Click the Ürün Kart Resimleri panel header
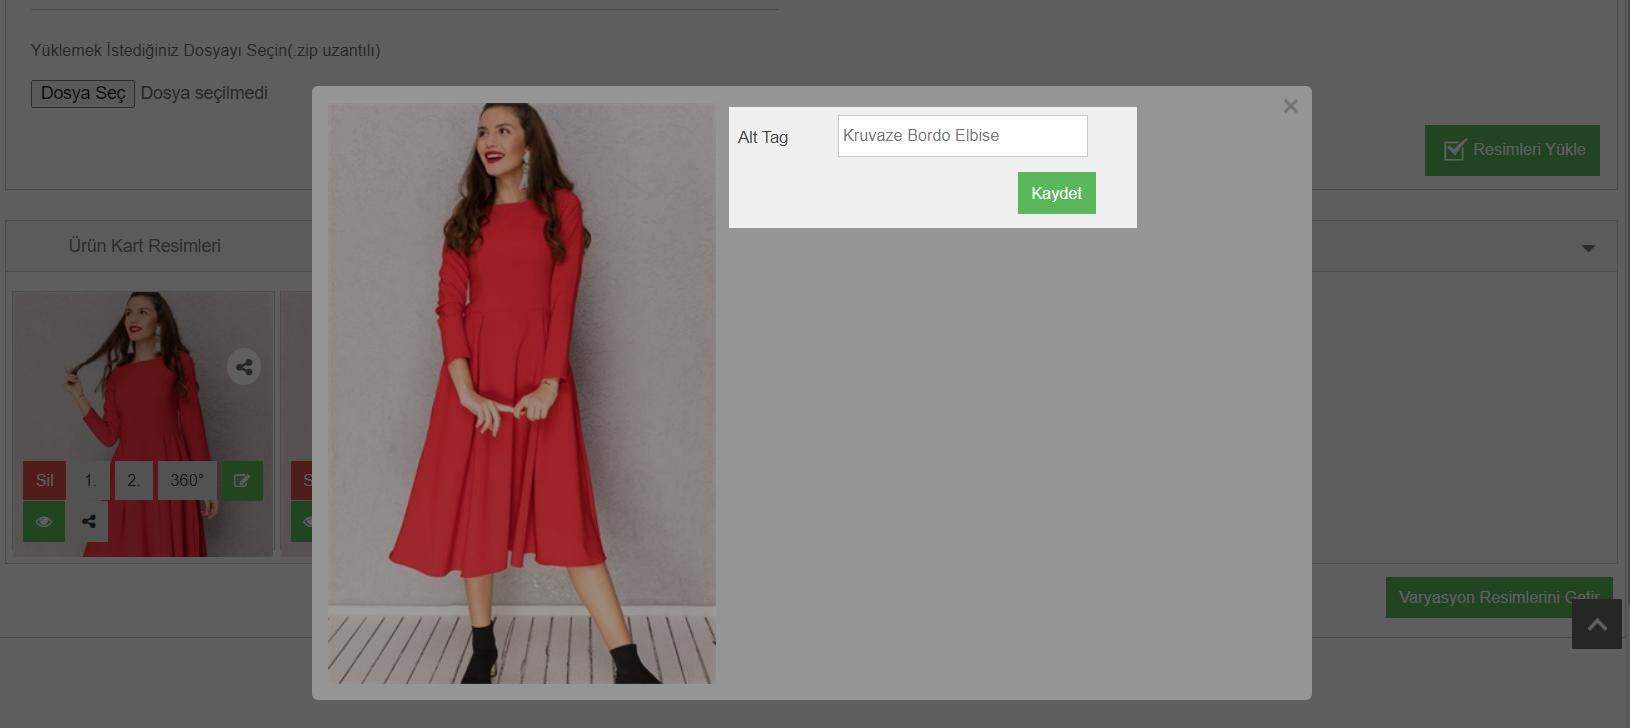The width and height of the screenshot is (1630, 728). (x=145, y=246)
